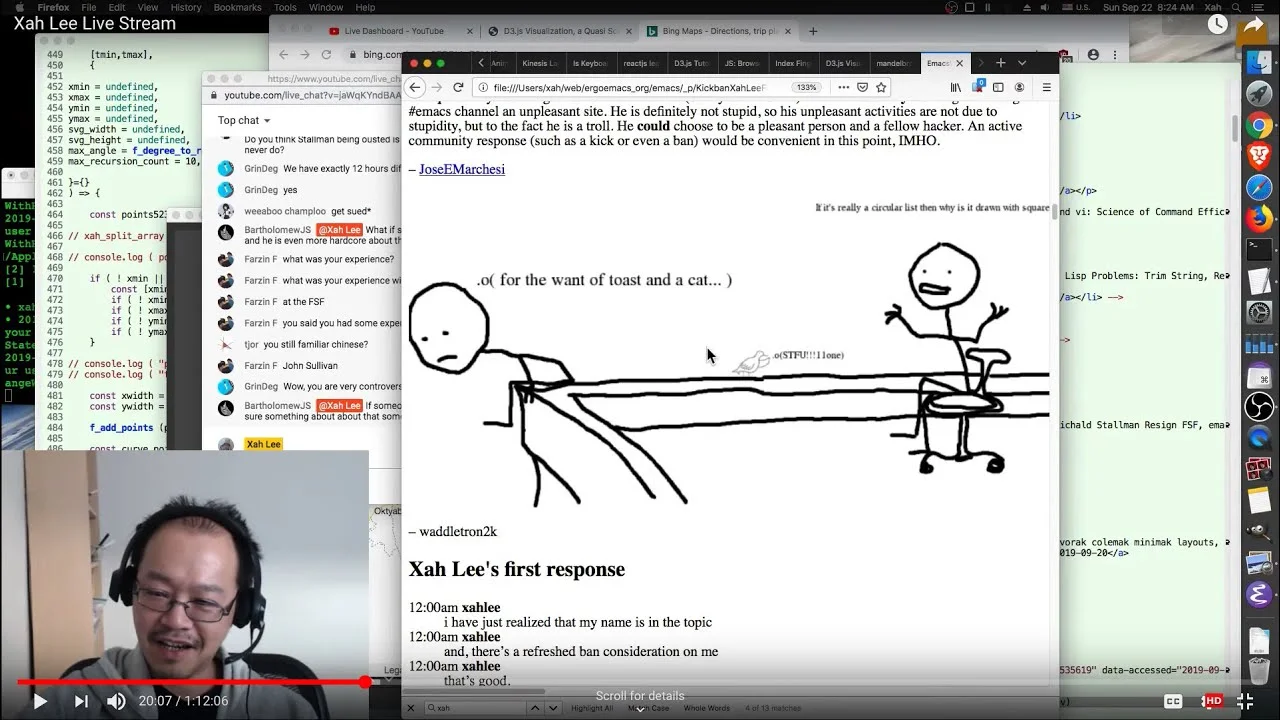Screen dimensions: 1280x720
Task: Skip to the next video
Action: 81,701
